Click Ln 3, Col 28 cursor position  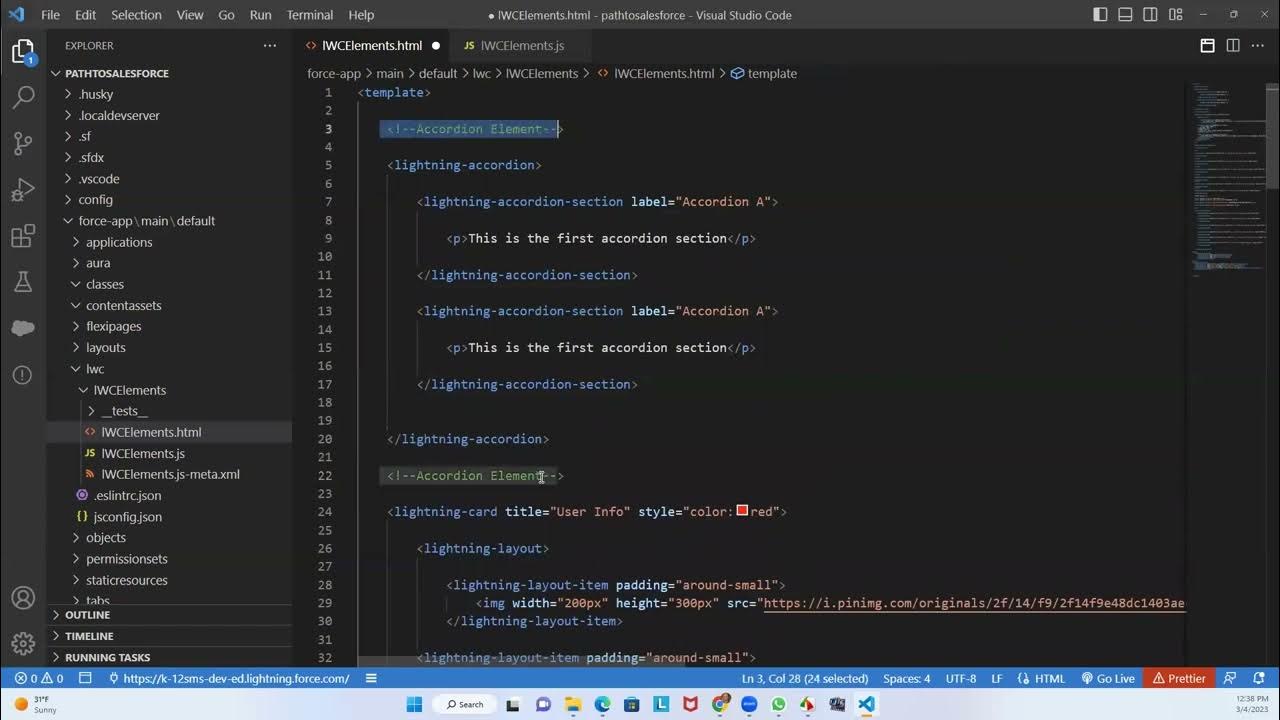(x=805, y=678)
